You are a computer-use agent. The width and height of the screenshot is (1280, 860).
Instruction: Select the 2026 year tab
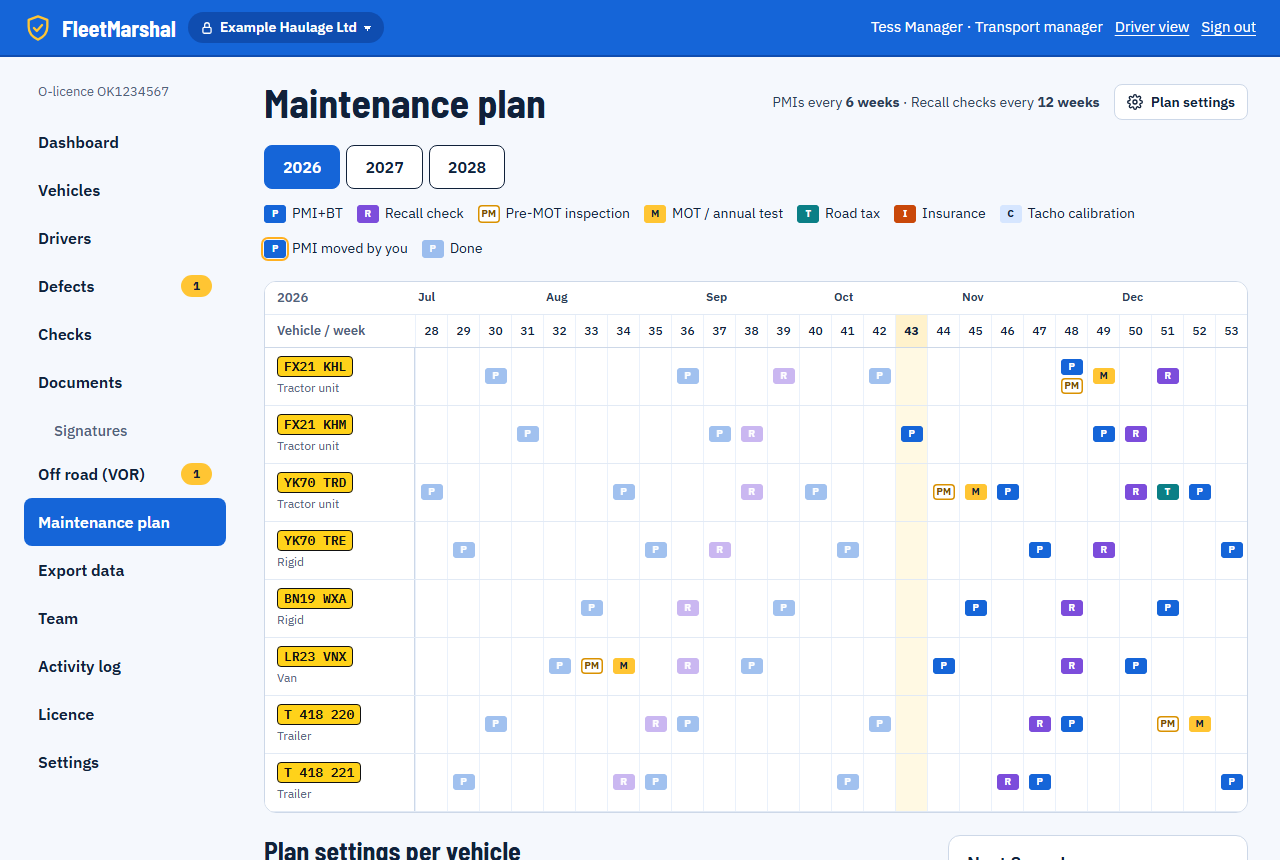(302, 167)
